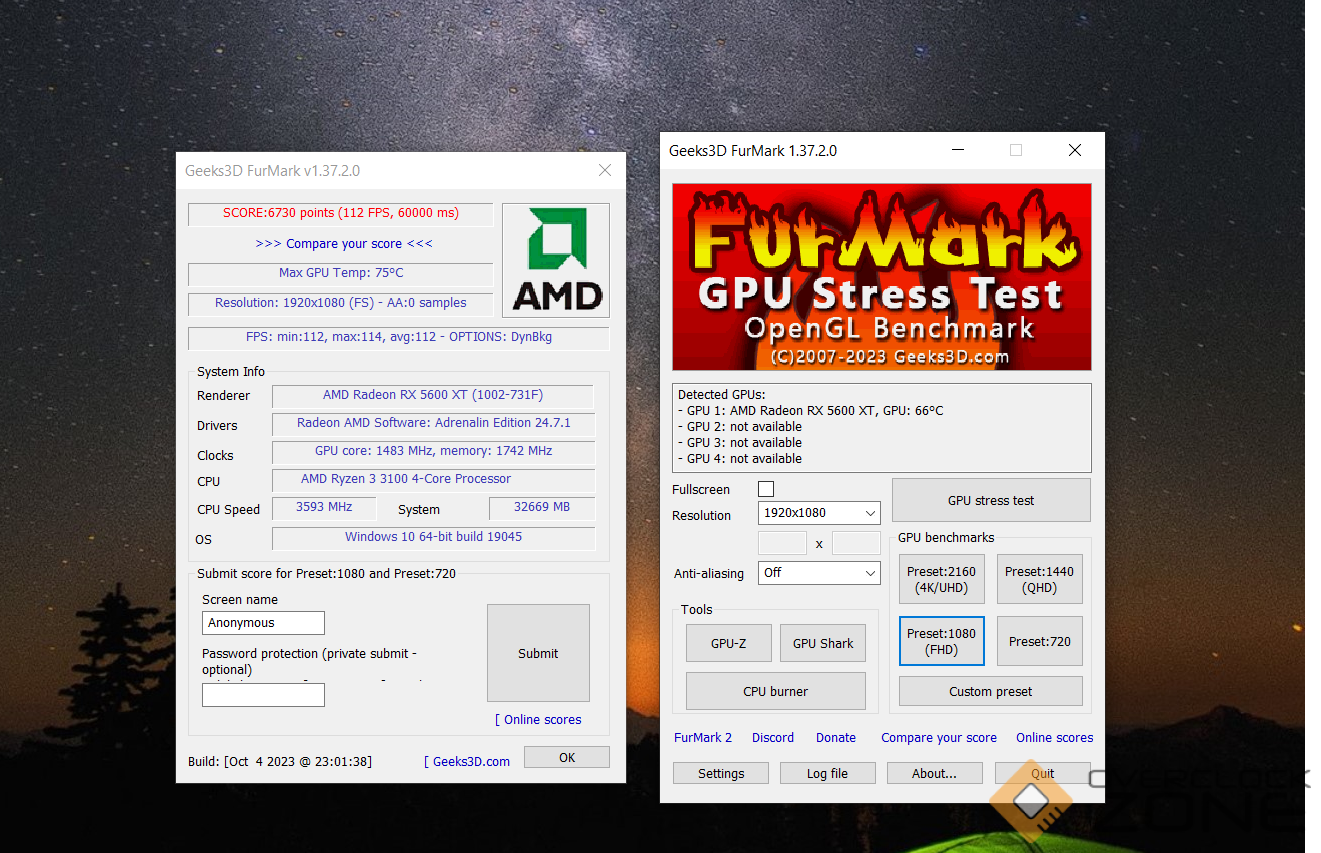Submit the benchmark score
1321x853 pixels.
click(x=538, y=653)
